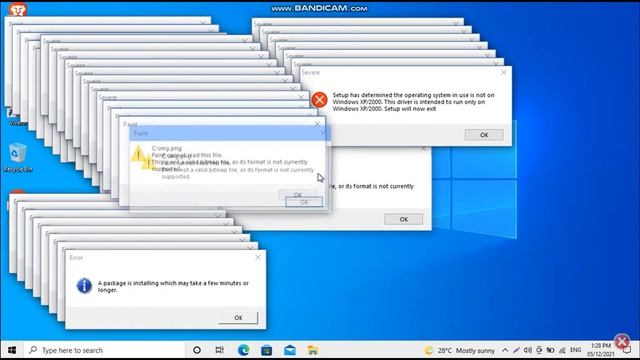
Task: Close the package installing Error dialog
Action: [258, 257]
